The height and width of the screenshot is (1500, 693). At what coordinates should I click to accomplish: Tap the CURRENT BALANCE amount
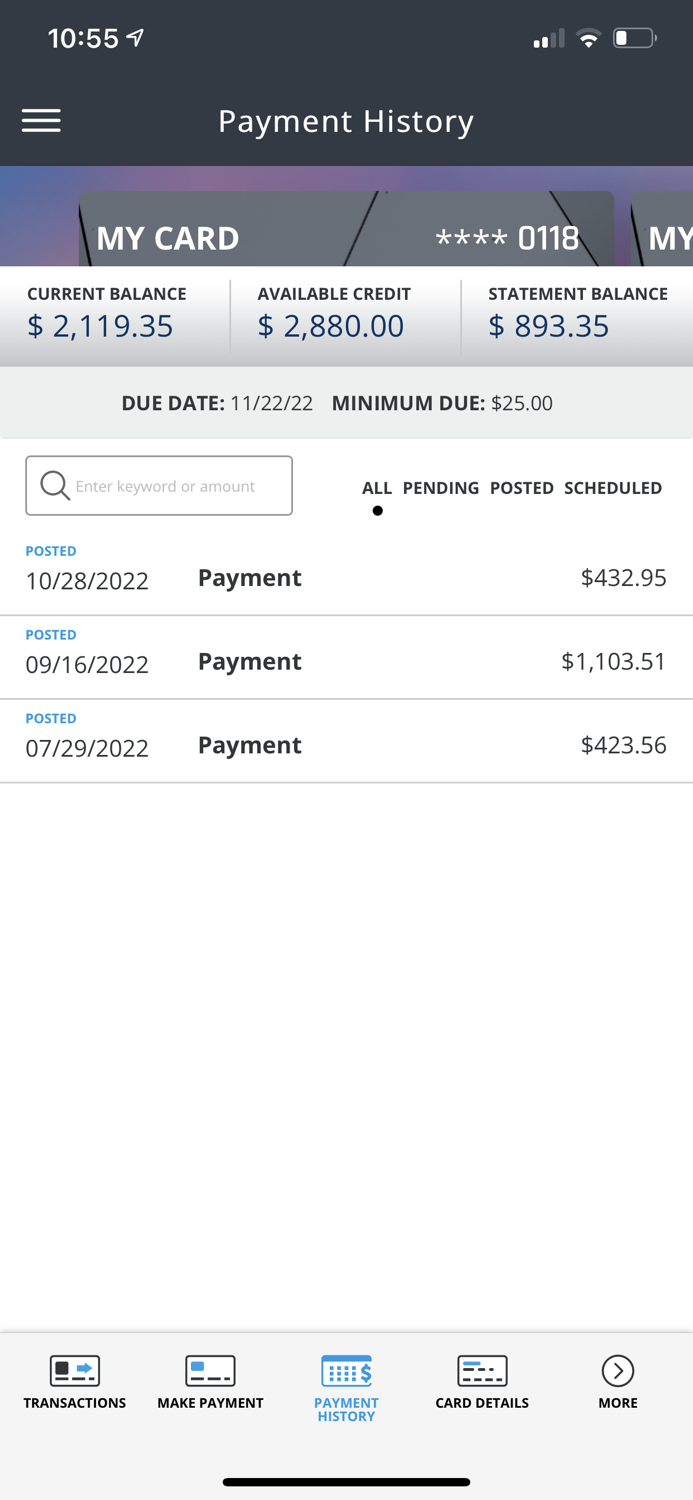pos(100,326)
